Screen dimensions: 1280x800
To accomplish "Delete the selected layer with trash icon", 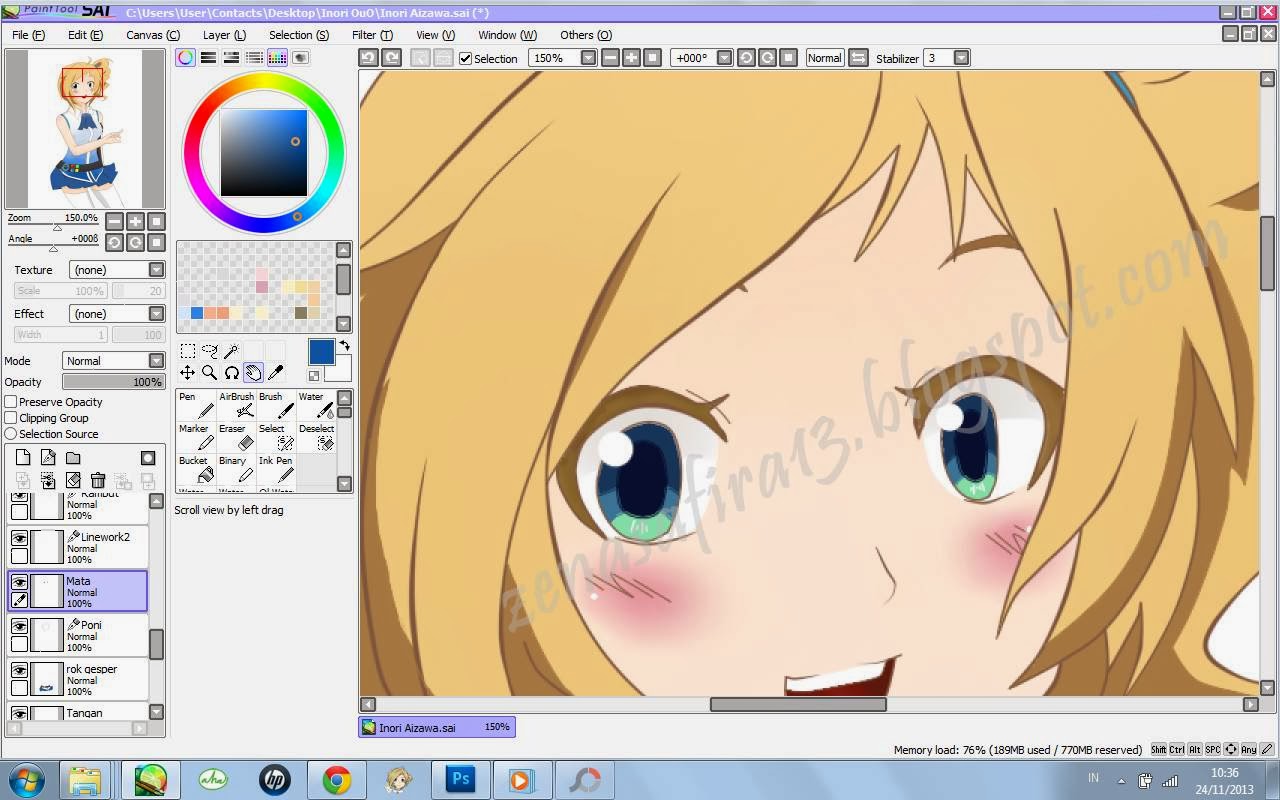I will pyautogui.click(x=98, y=481).
